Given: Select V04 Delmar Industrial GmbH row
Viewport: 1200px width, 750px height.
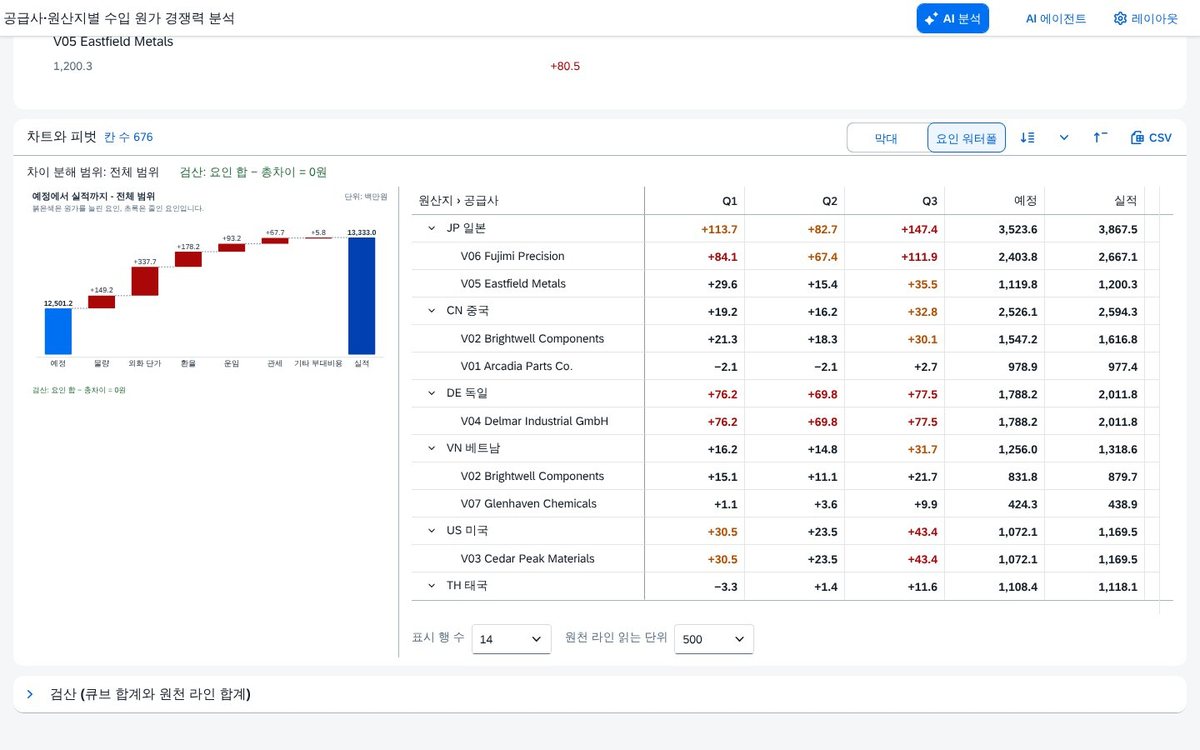Looking at the screenshot, I should [x=785, y=421].
